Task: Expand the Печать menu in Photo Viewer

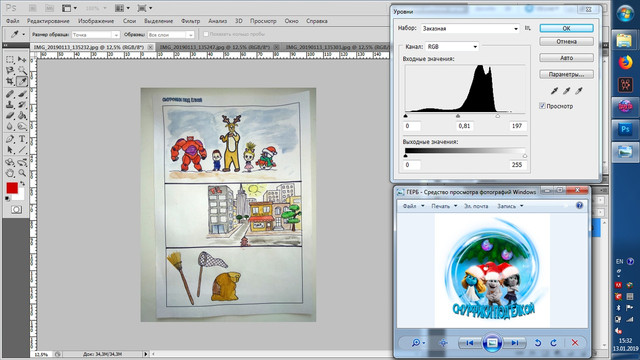Action: point(444,206)
